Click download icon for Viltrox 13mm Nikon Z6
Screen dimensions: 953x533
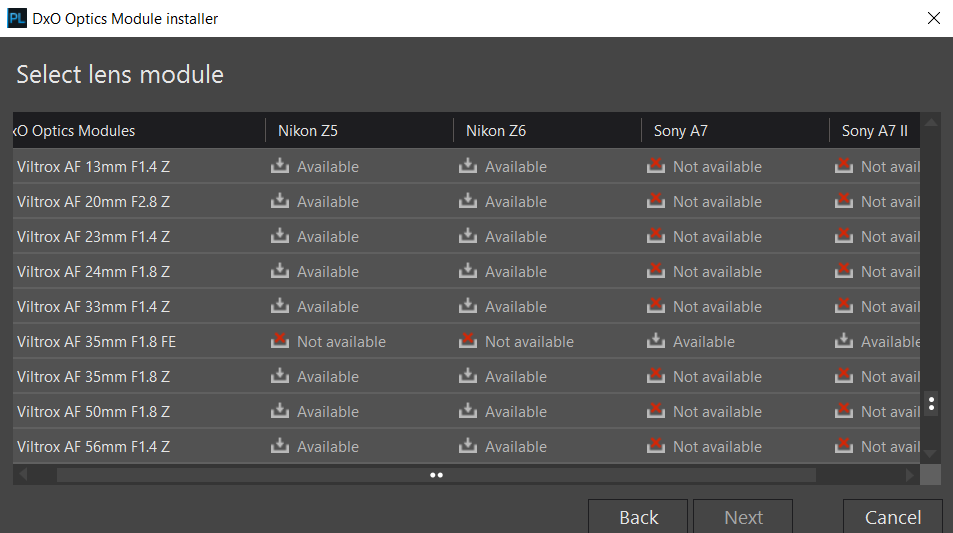[x=467, y=165]
